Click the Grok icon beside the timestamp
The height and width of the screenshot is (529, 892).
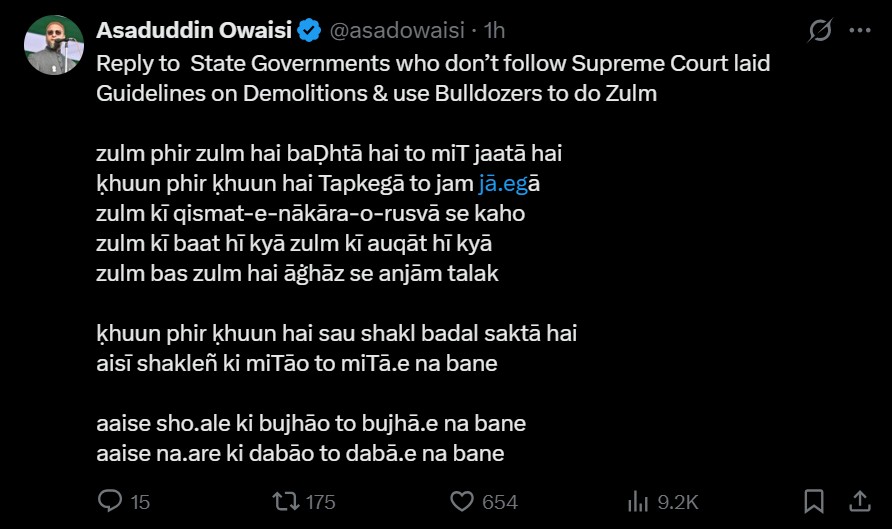click(x=819, y=31)
